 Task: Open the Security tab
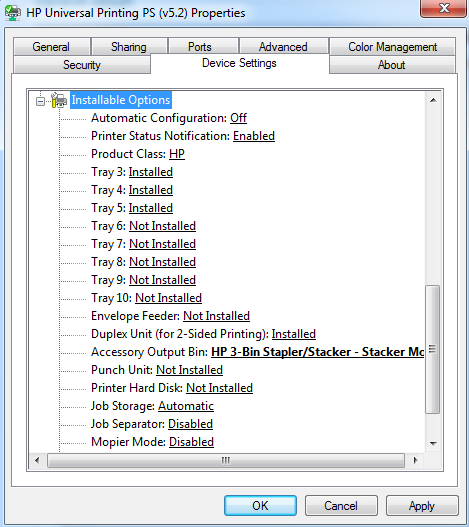click(82, 65)
